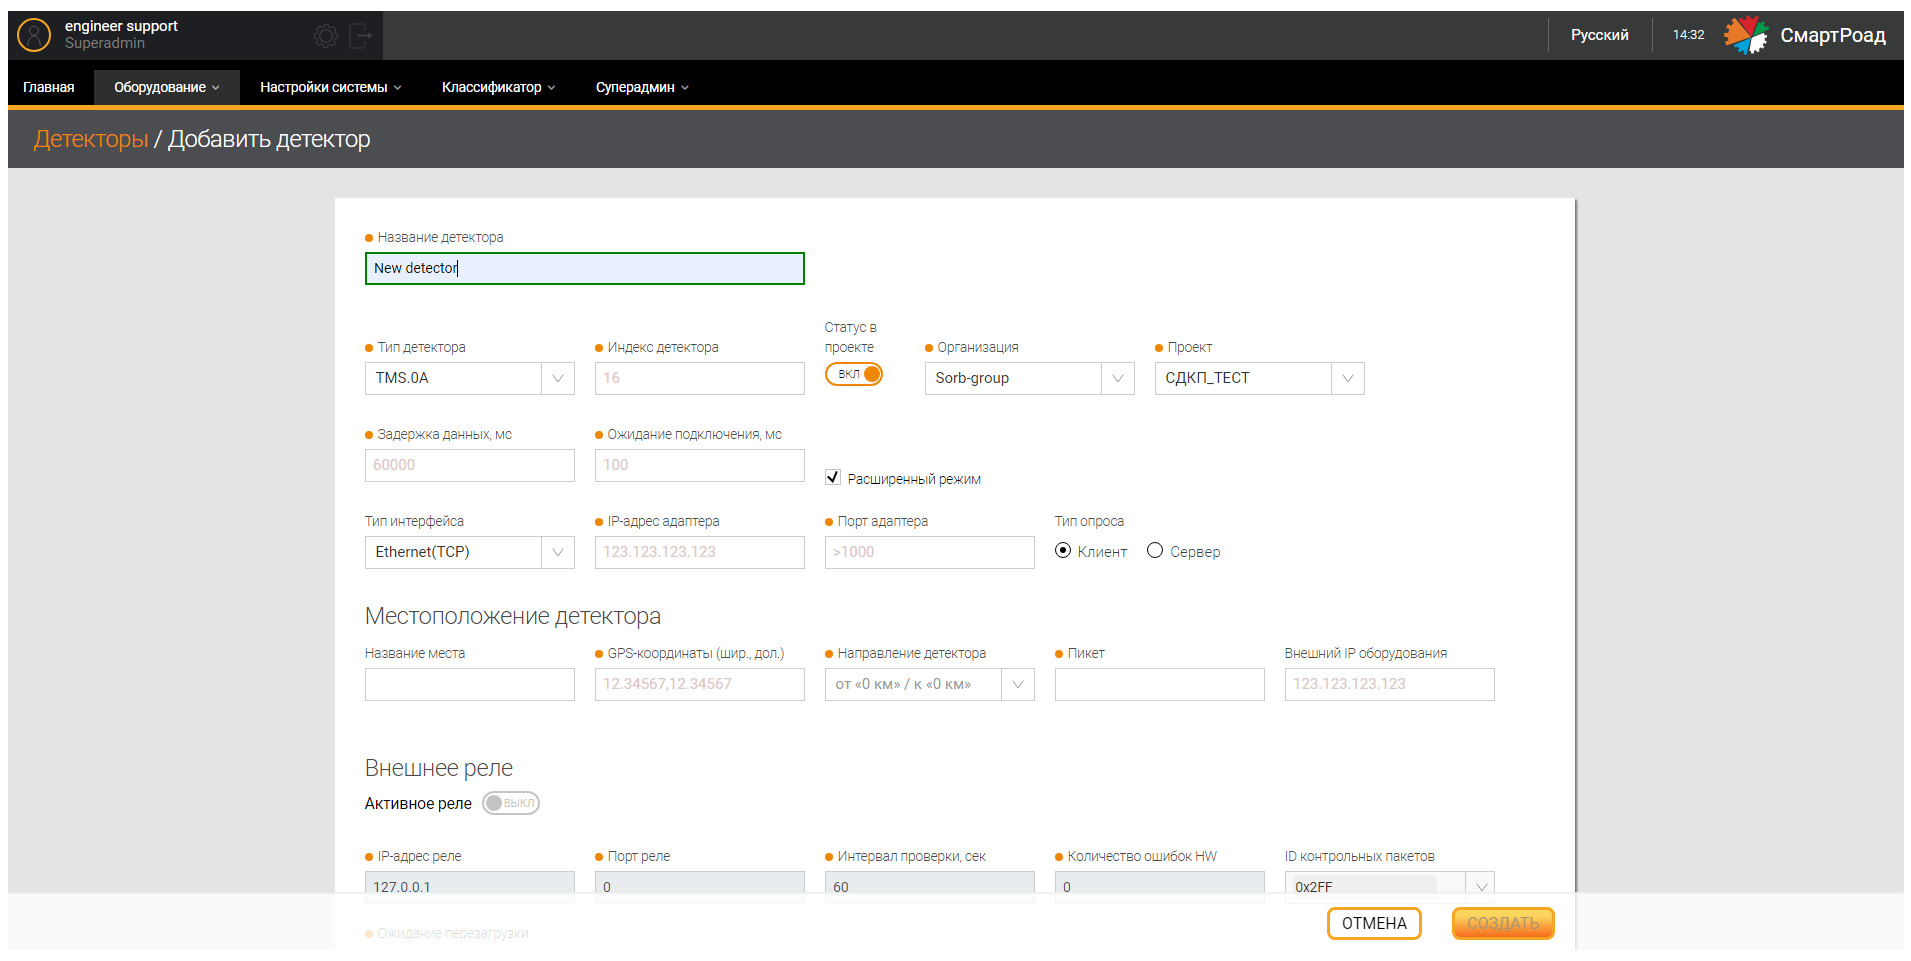1911x961 pixels.
Task: Open the ID контрольных пакетов dropdown
Action: pyautogui.click(x=1390, y=887)
